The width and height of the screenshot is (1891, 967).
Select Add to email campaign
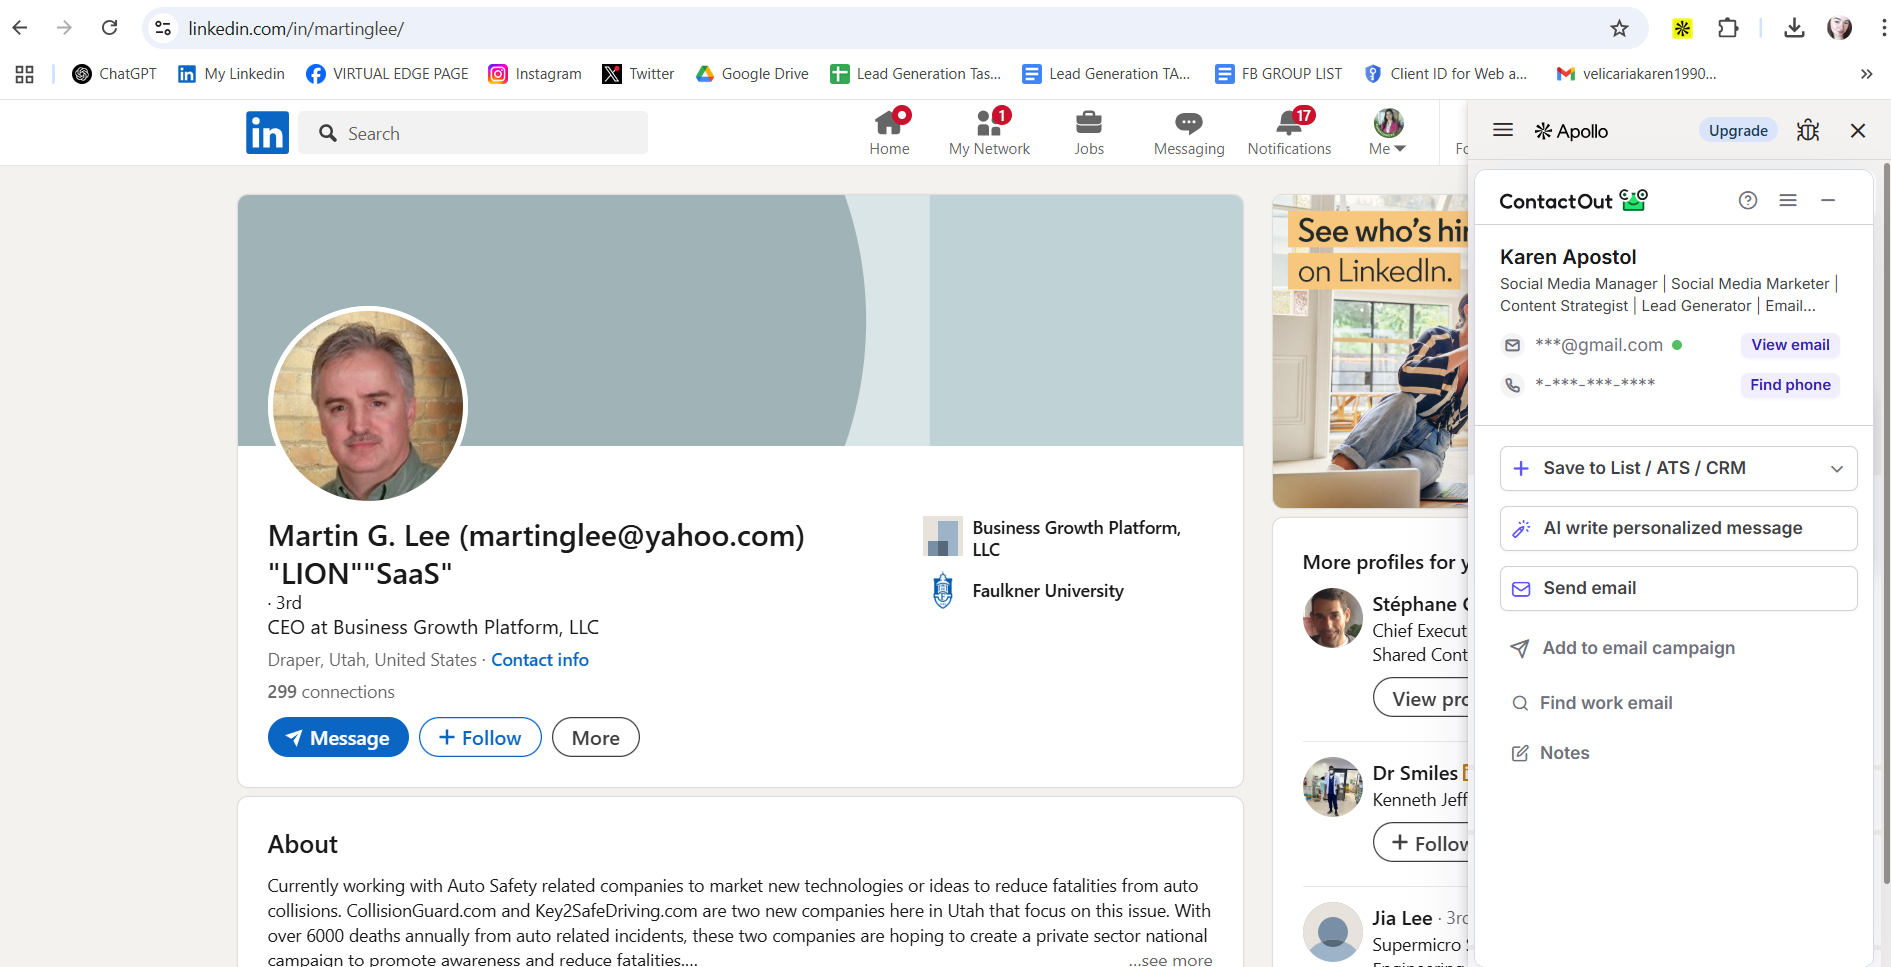(x=1622, y=648)
